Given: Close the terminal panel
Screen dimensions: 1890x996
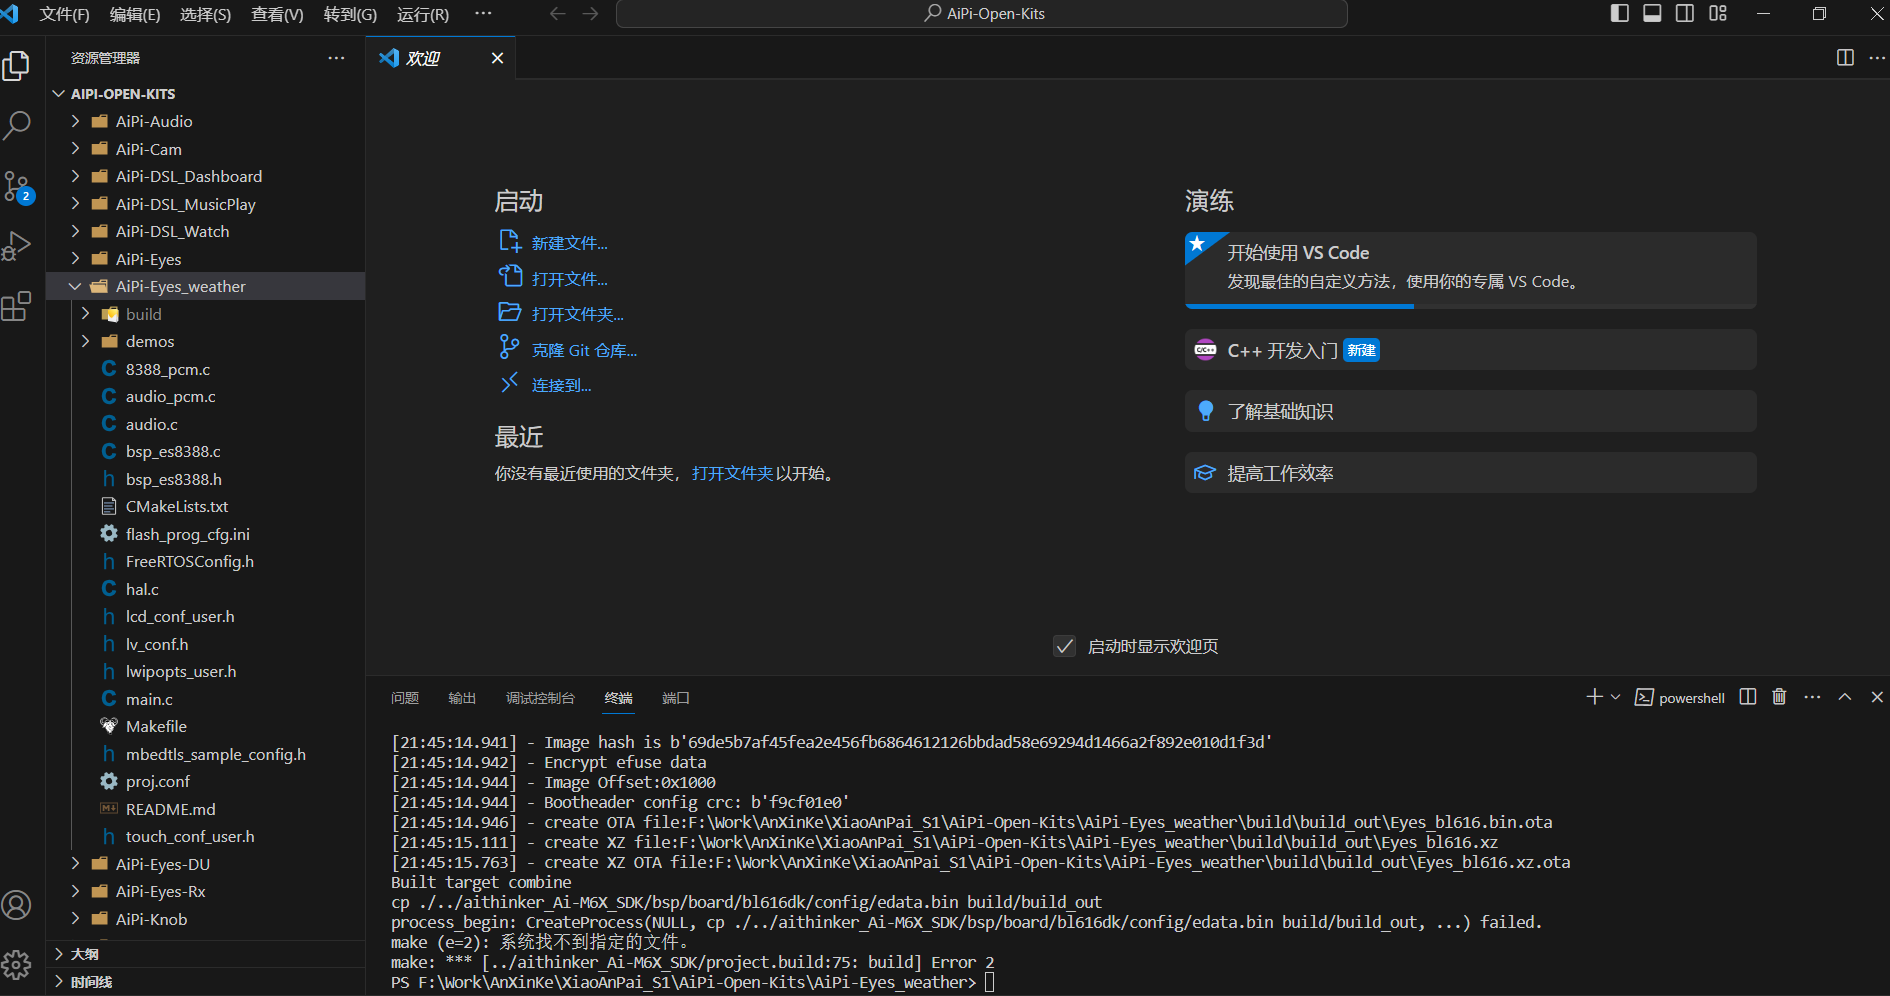Looking at the screenshot, I should click(1877, 697).
